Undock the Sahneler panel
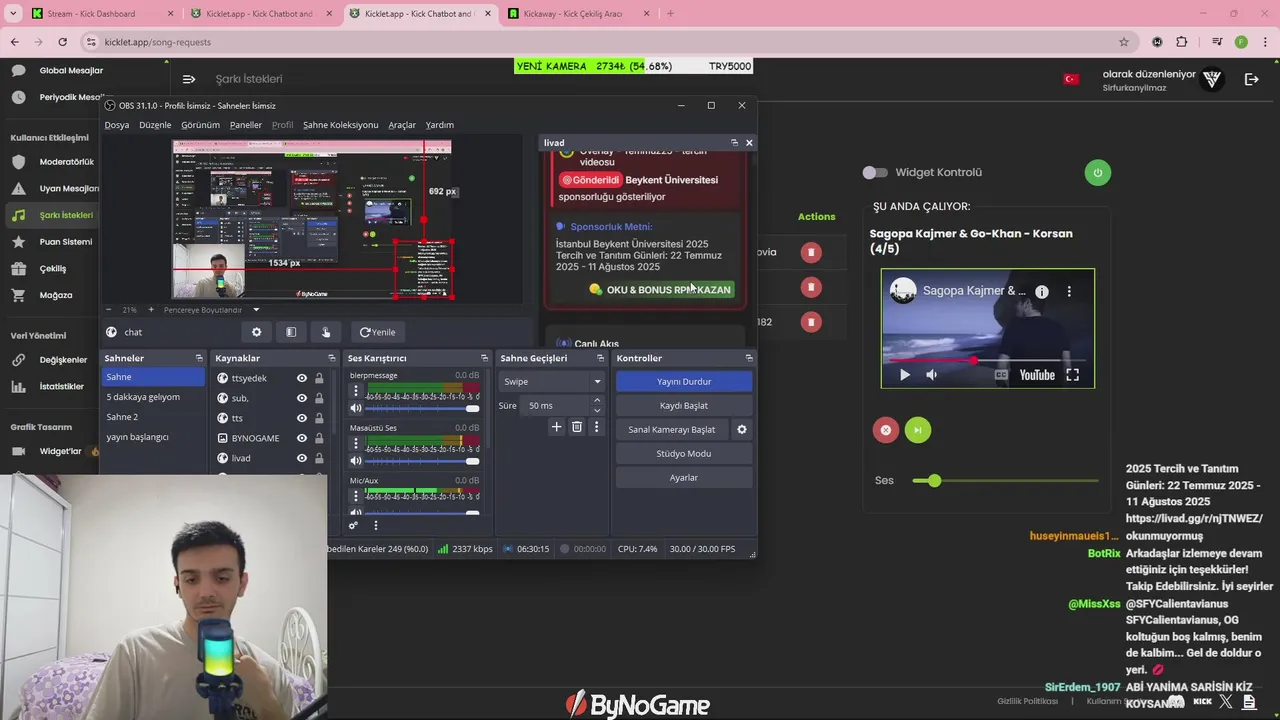The height and width of the screenshot is (720, 1280). pyautogui.click(x=199, y=358)
